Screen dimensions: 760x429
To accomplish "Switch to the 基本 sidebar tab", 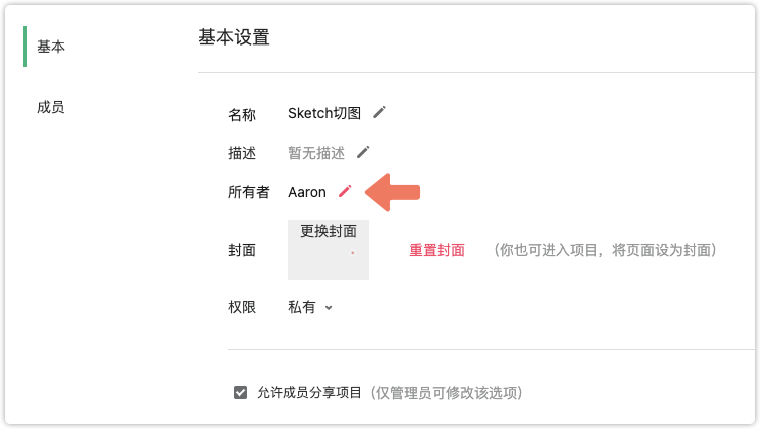I will pos(51,47).
